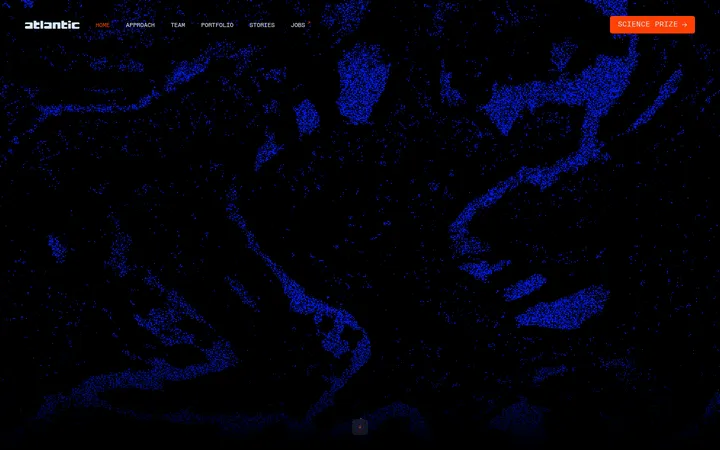Open the Team page
Image resolution: width=720 pixels, height=450 pixels.
click(178, 25)
